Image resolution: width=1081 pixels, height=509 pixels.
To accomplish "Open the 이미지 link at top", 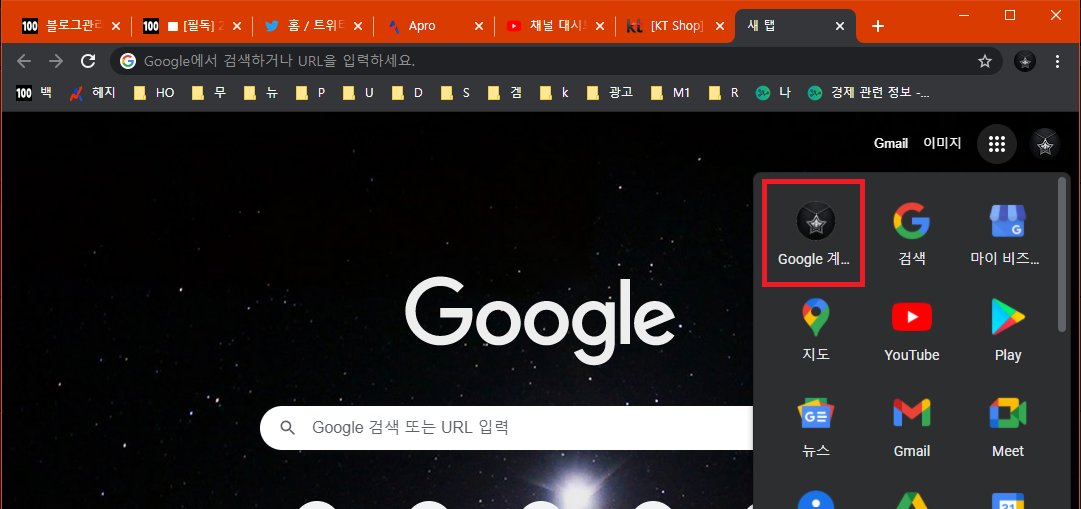I will click(x=942, y=143).
